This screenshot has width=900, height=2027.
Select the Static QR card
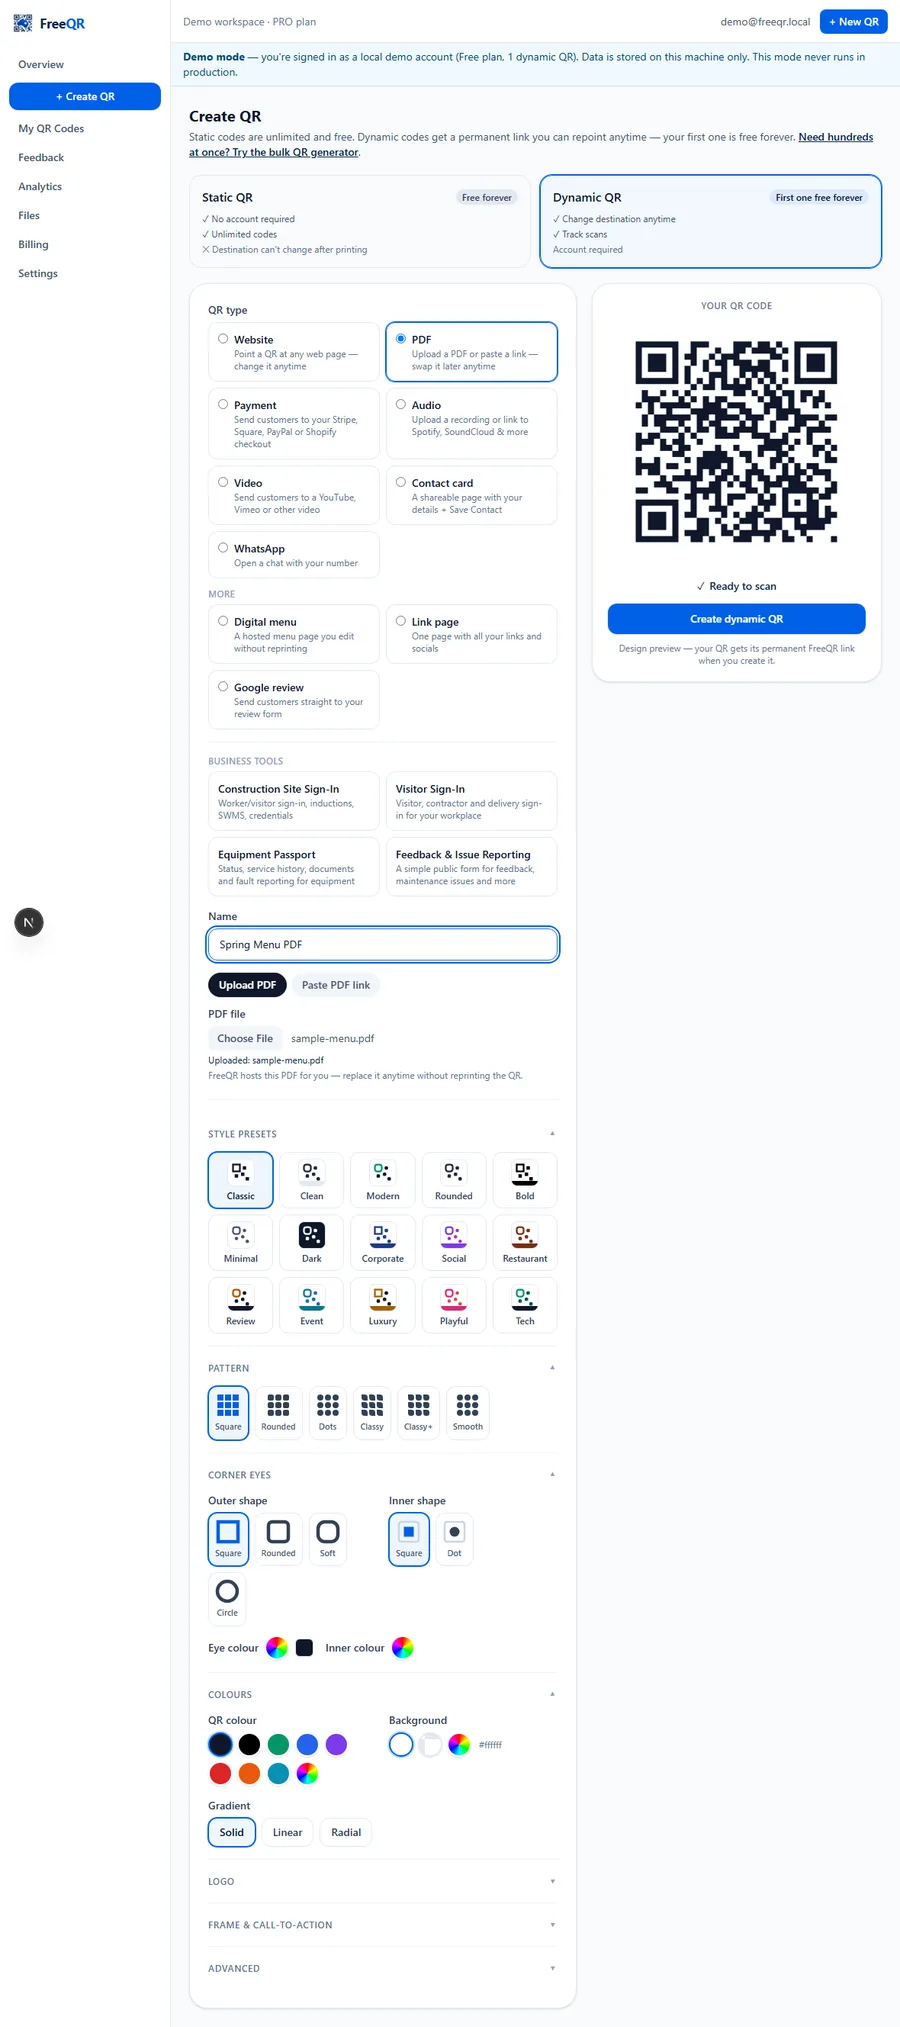(359, 221)
